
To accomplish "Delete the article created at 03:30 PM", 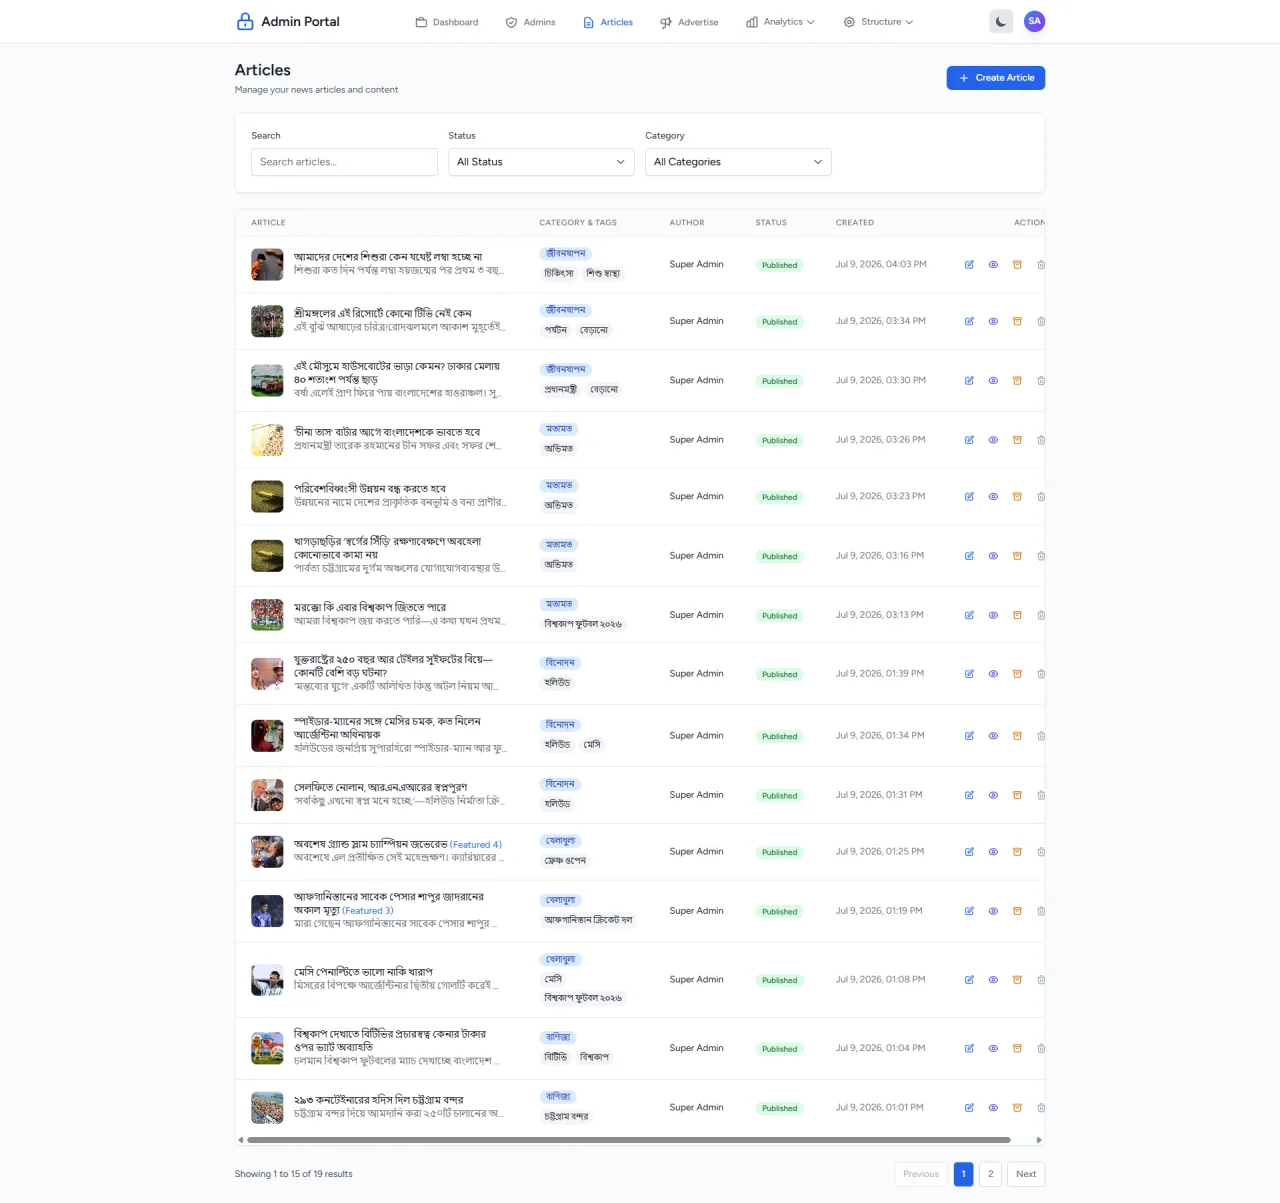I will coord(1041,381).
